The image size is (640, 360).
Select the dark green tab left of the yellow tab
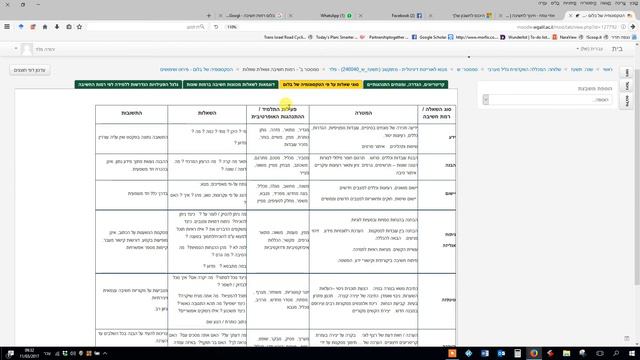click(x=231, y=84)
